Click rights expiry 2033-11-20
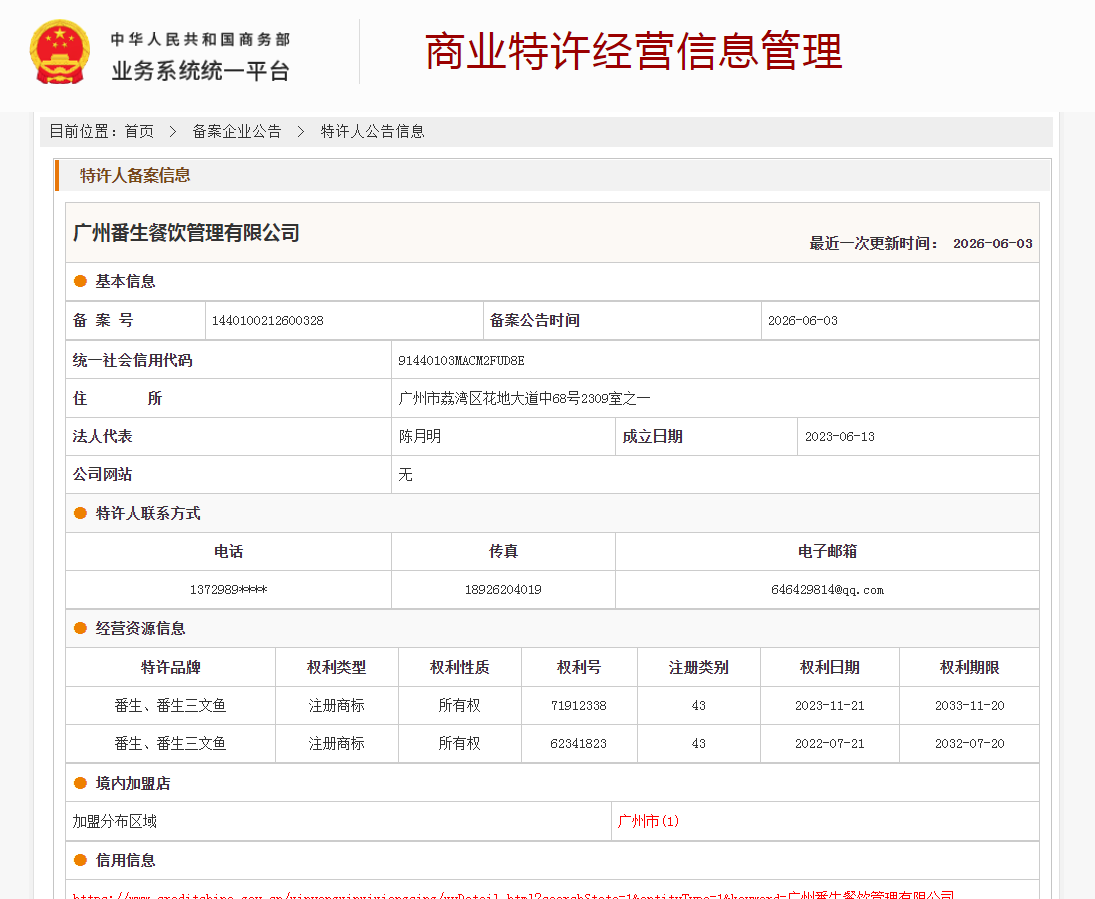 tap(969, 706)
